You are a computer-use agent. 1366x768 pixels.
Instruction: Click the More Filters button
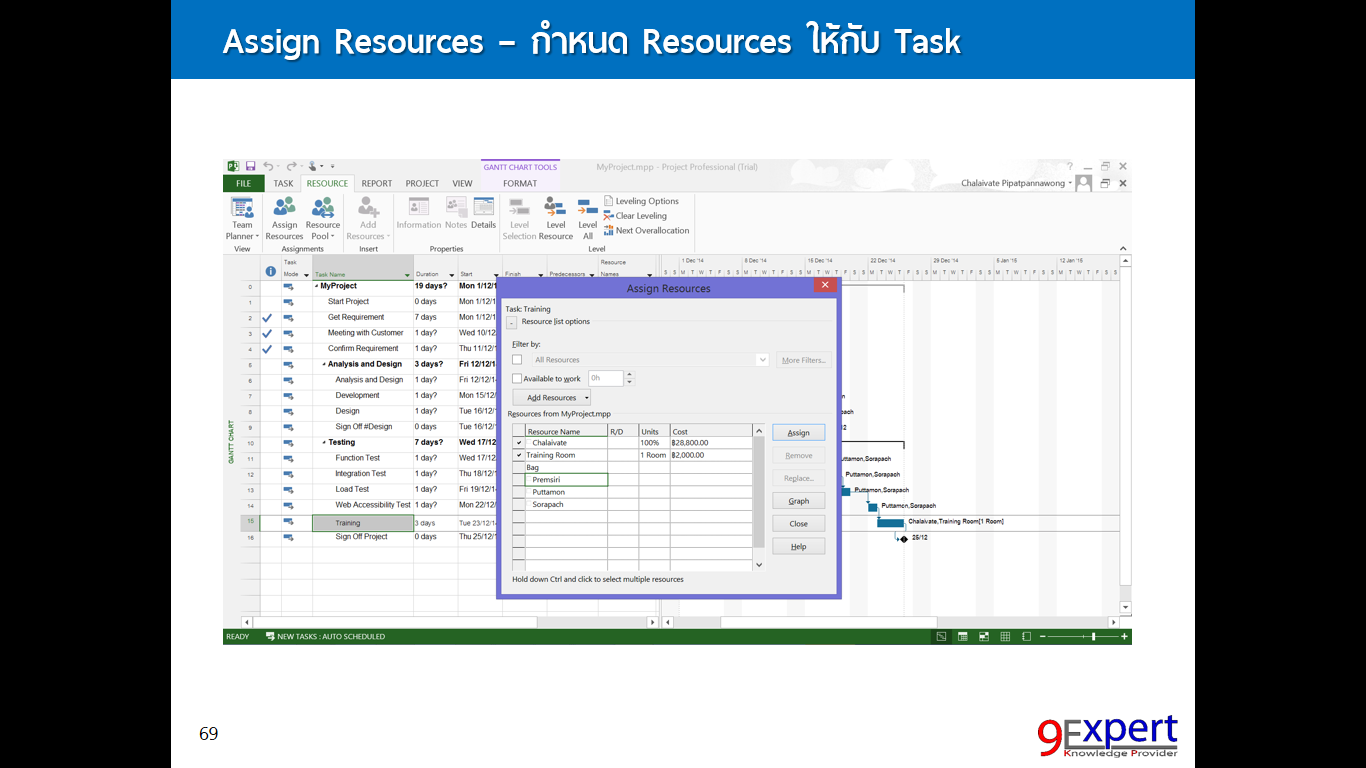click(x=803, y=359)
